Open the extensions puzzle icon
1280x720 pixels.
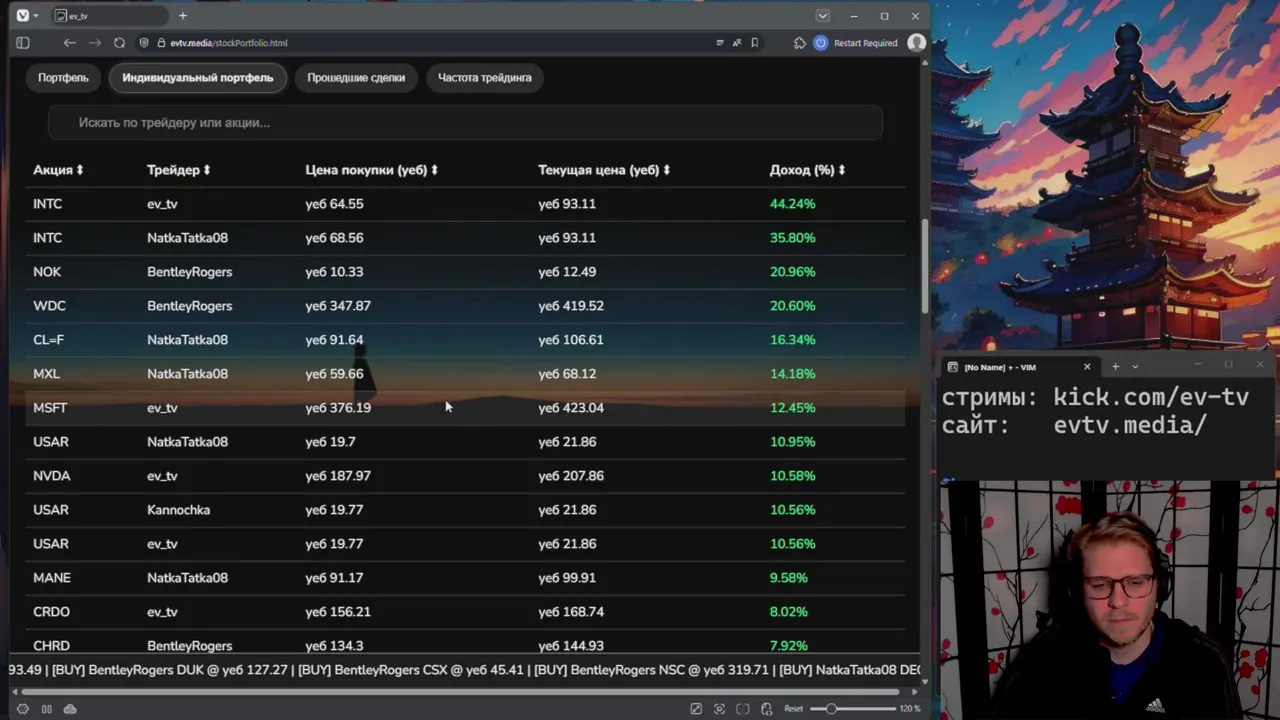[799, 43]
